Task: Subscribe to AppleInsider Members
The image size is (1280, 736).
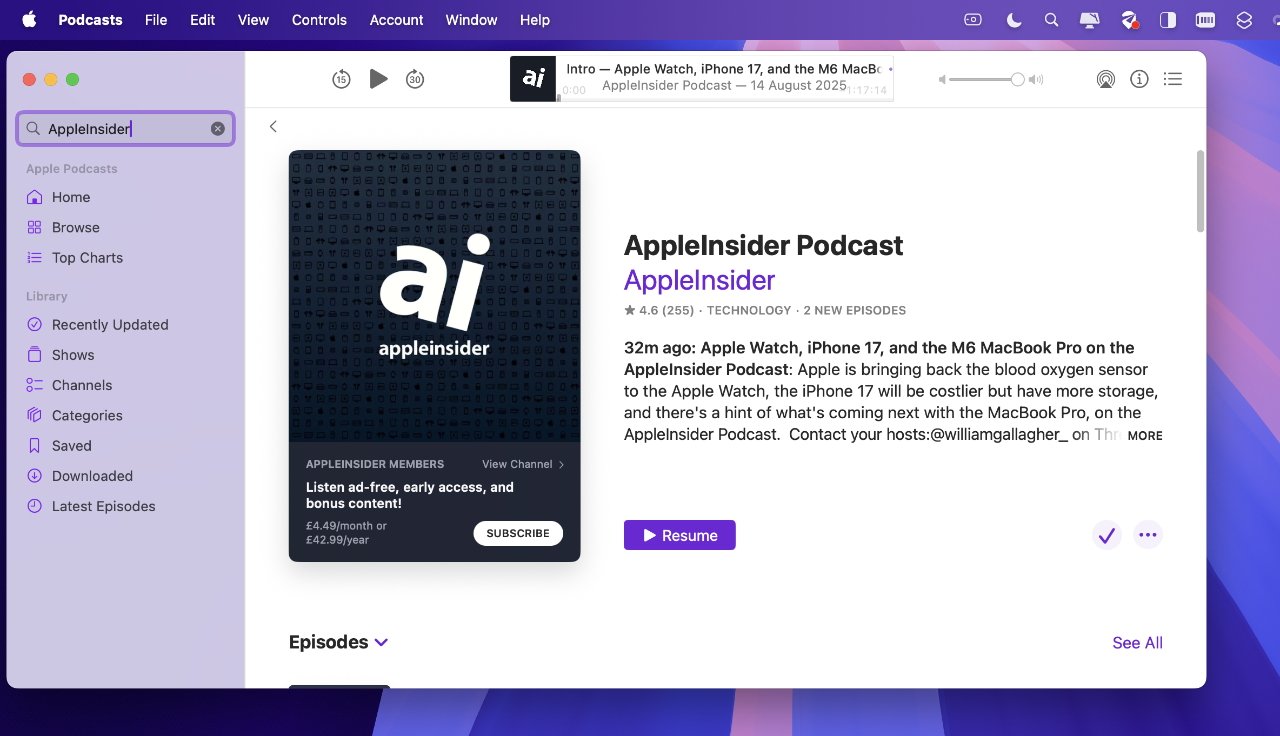Action: pos(517,533)
